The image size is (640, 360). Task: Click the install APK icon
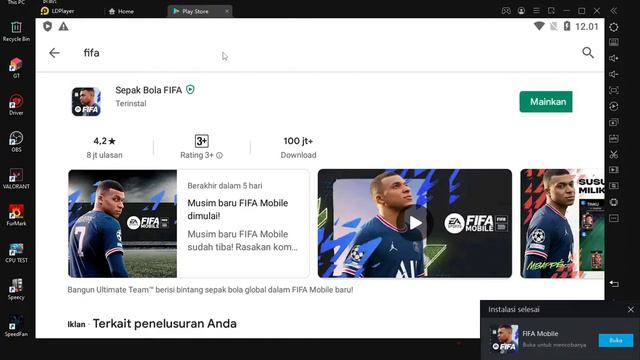click(613, 138)
